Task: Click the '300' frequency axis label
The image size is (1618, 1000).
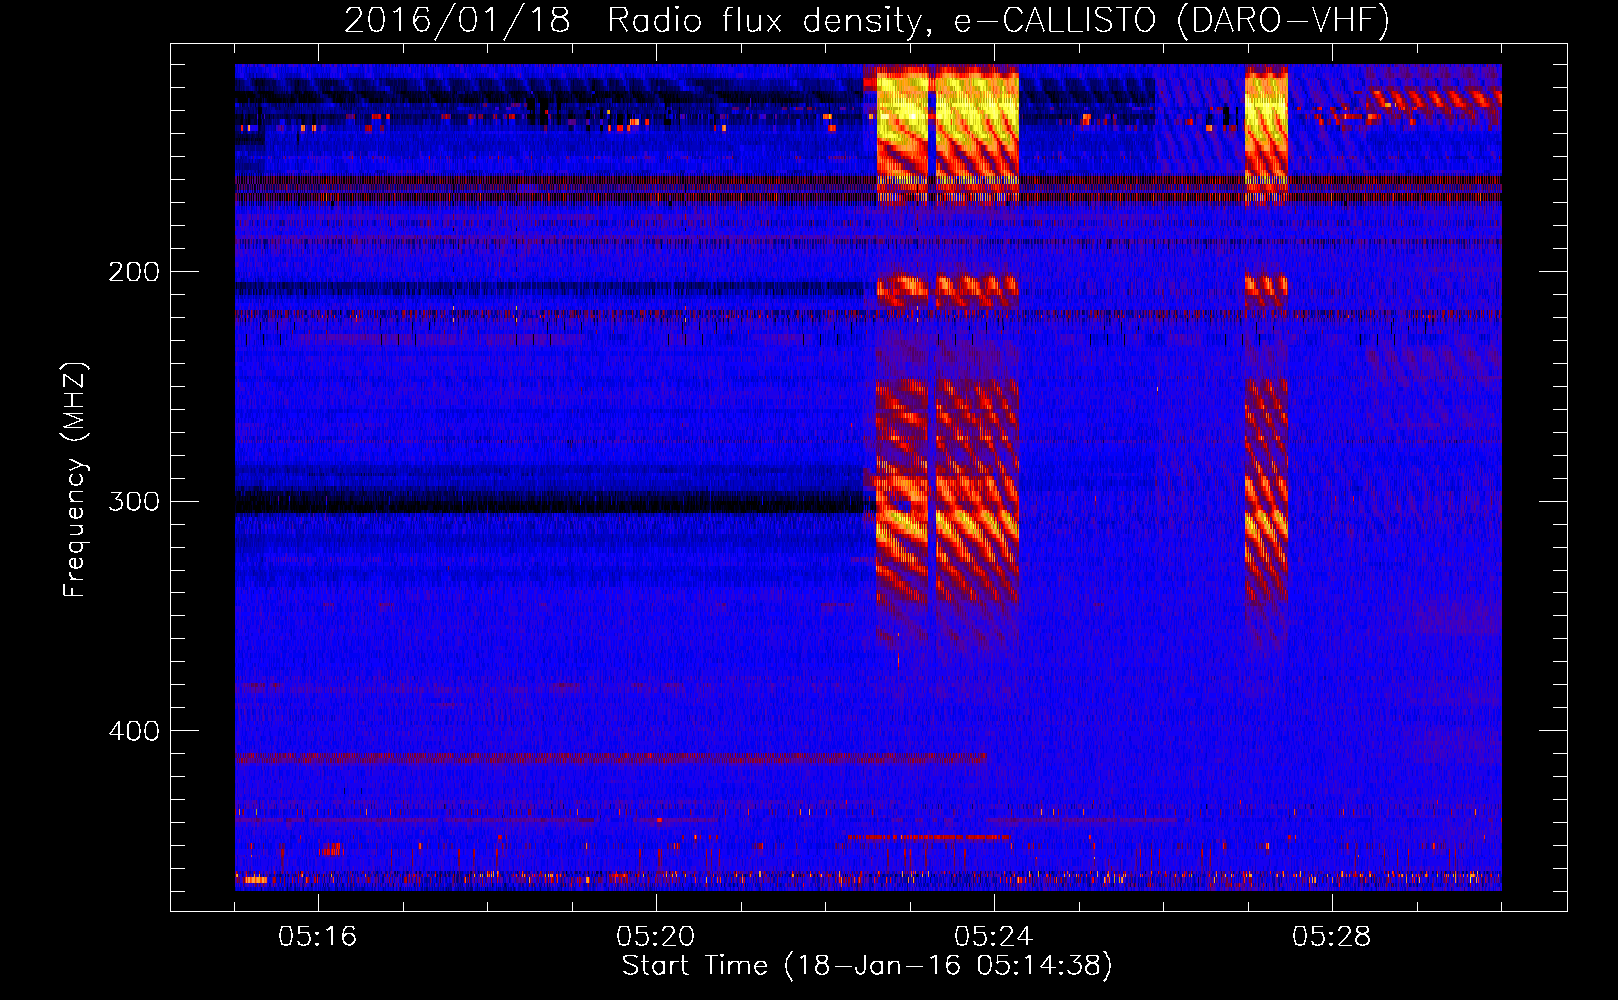Action: pyautogui.click(x=134, y=501)
